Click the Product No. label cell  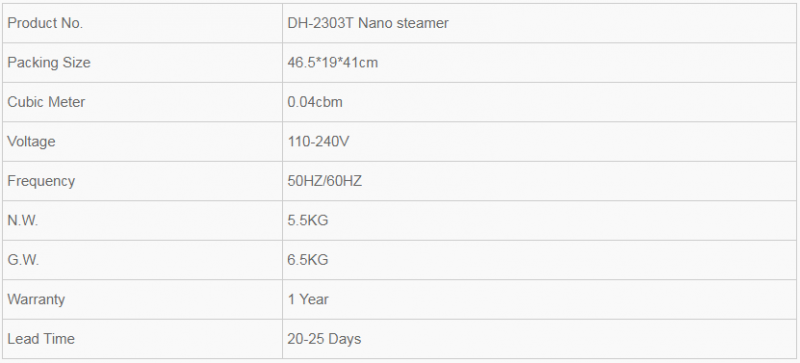click(142, 23)
